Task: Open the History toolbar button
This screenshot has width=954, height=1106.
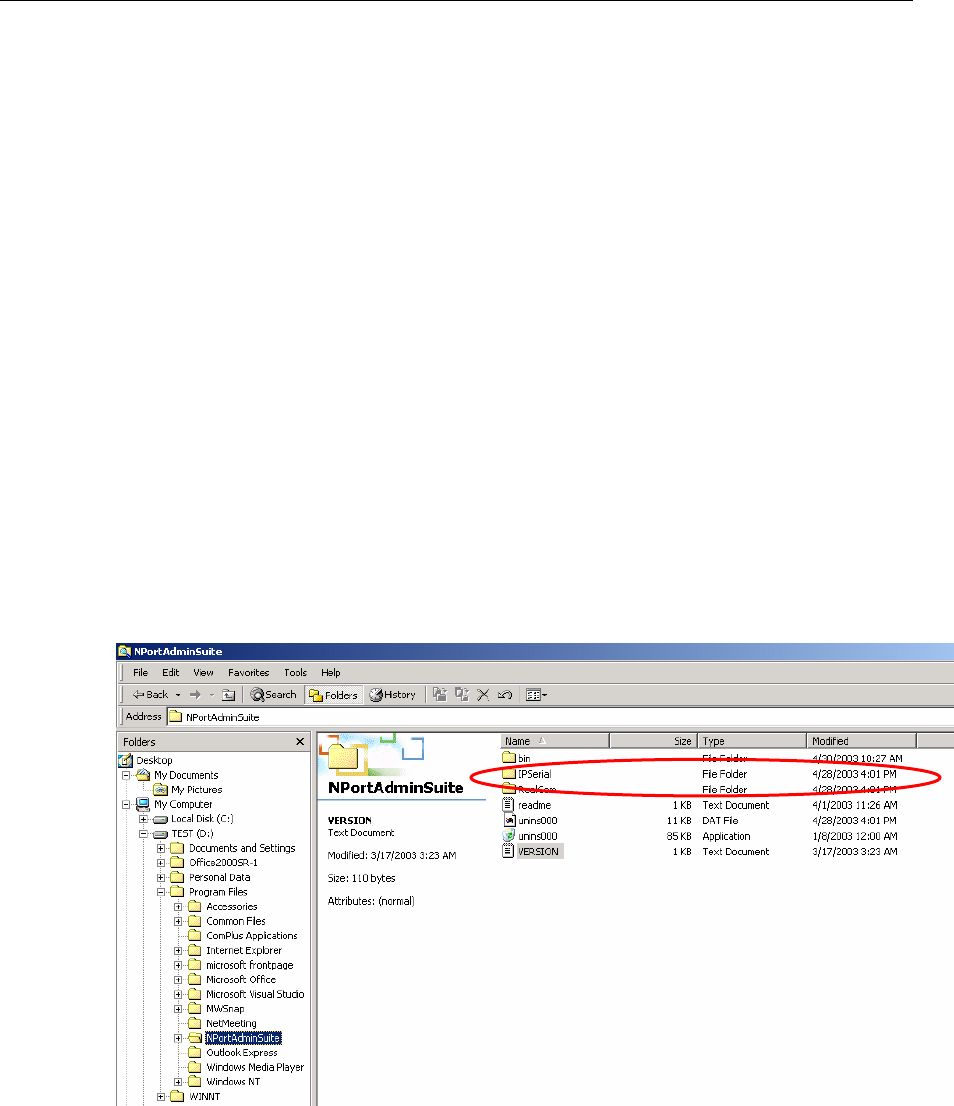Action: point(393,695)
